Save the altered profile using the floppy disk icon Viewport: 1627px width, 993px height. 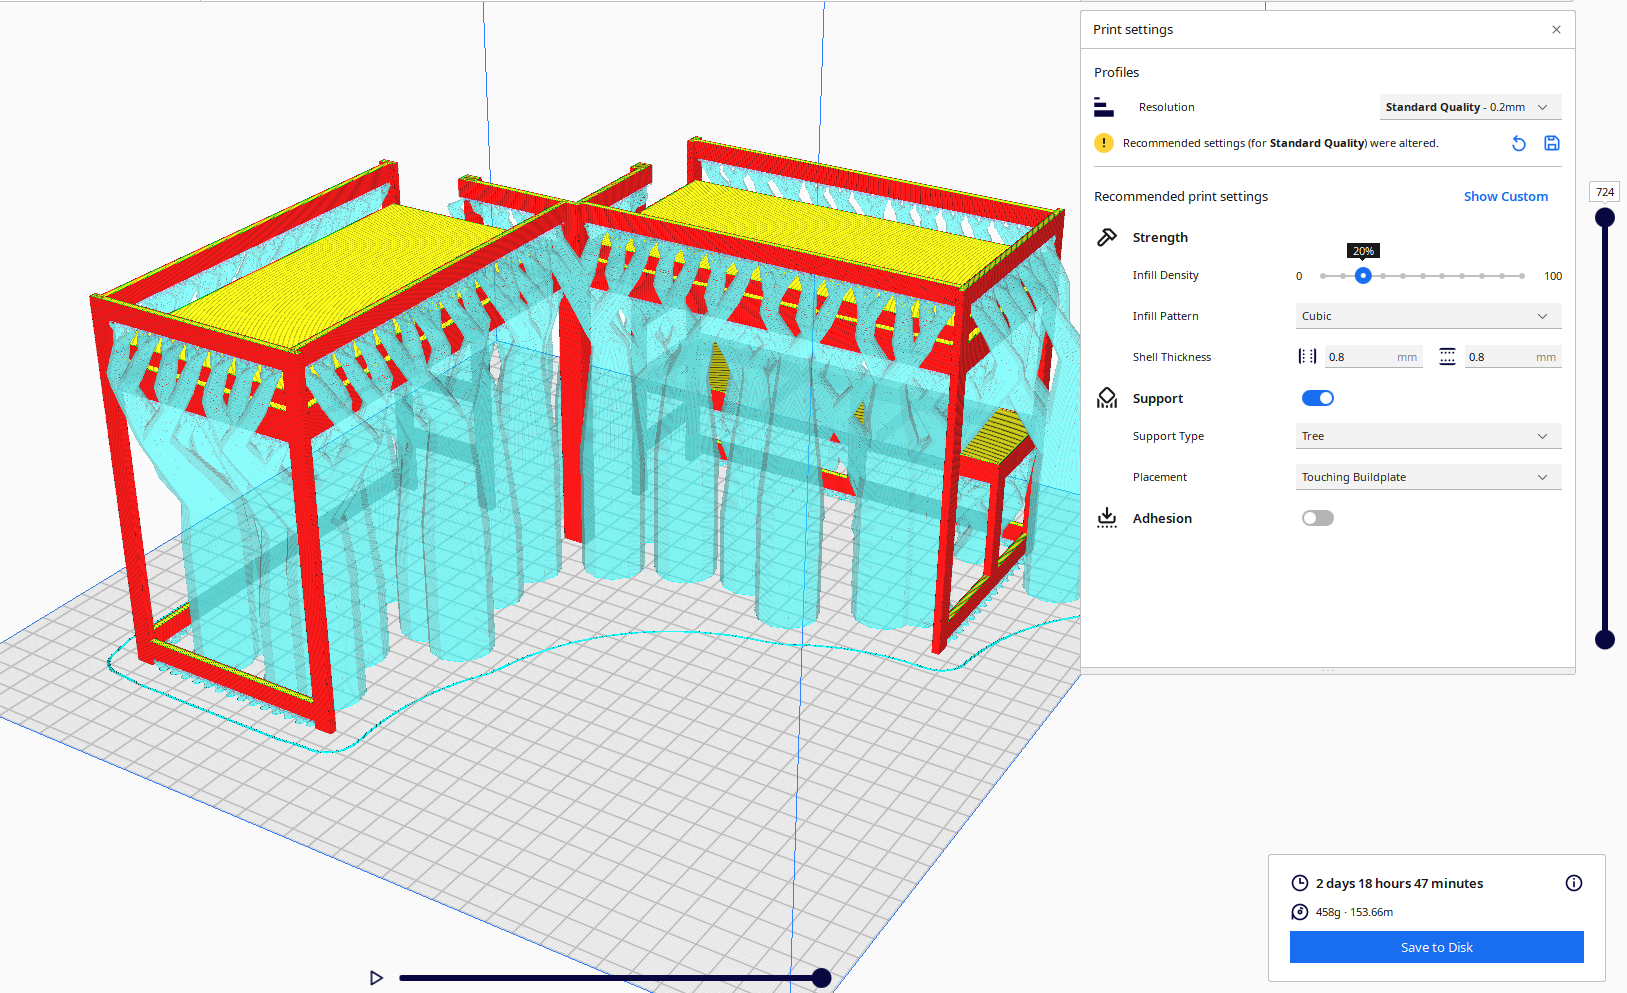click(1552, 143)
